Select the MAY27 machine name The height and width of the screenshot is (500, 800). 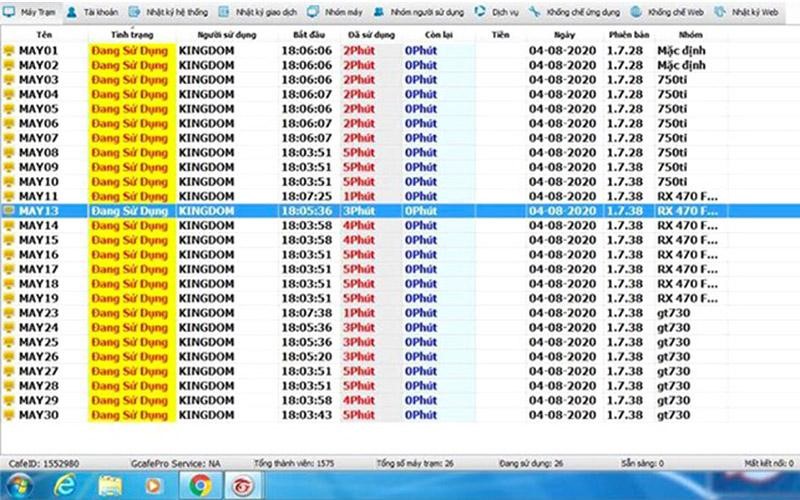pos(39,371)
